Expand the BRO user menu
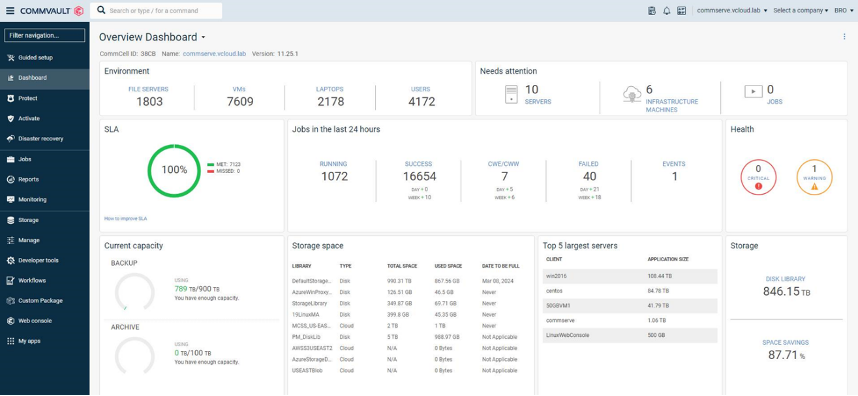 tap(843, 10)
